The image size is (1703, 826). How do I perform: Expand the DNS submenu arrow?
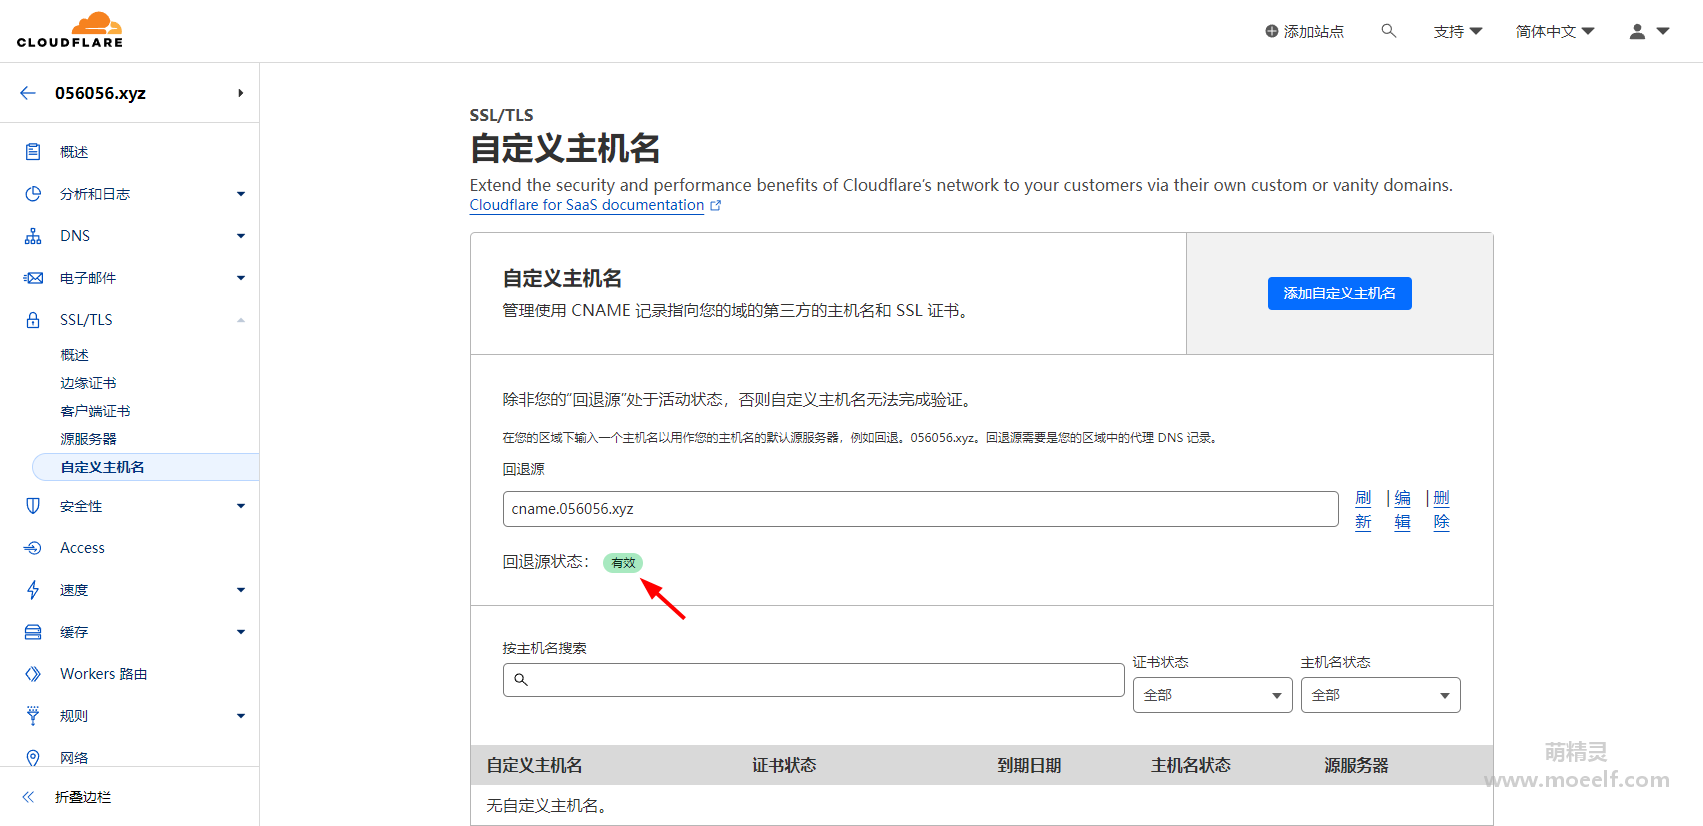click(241, 236)
